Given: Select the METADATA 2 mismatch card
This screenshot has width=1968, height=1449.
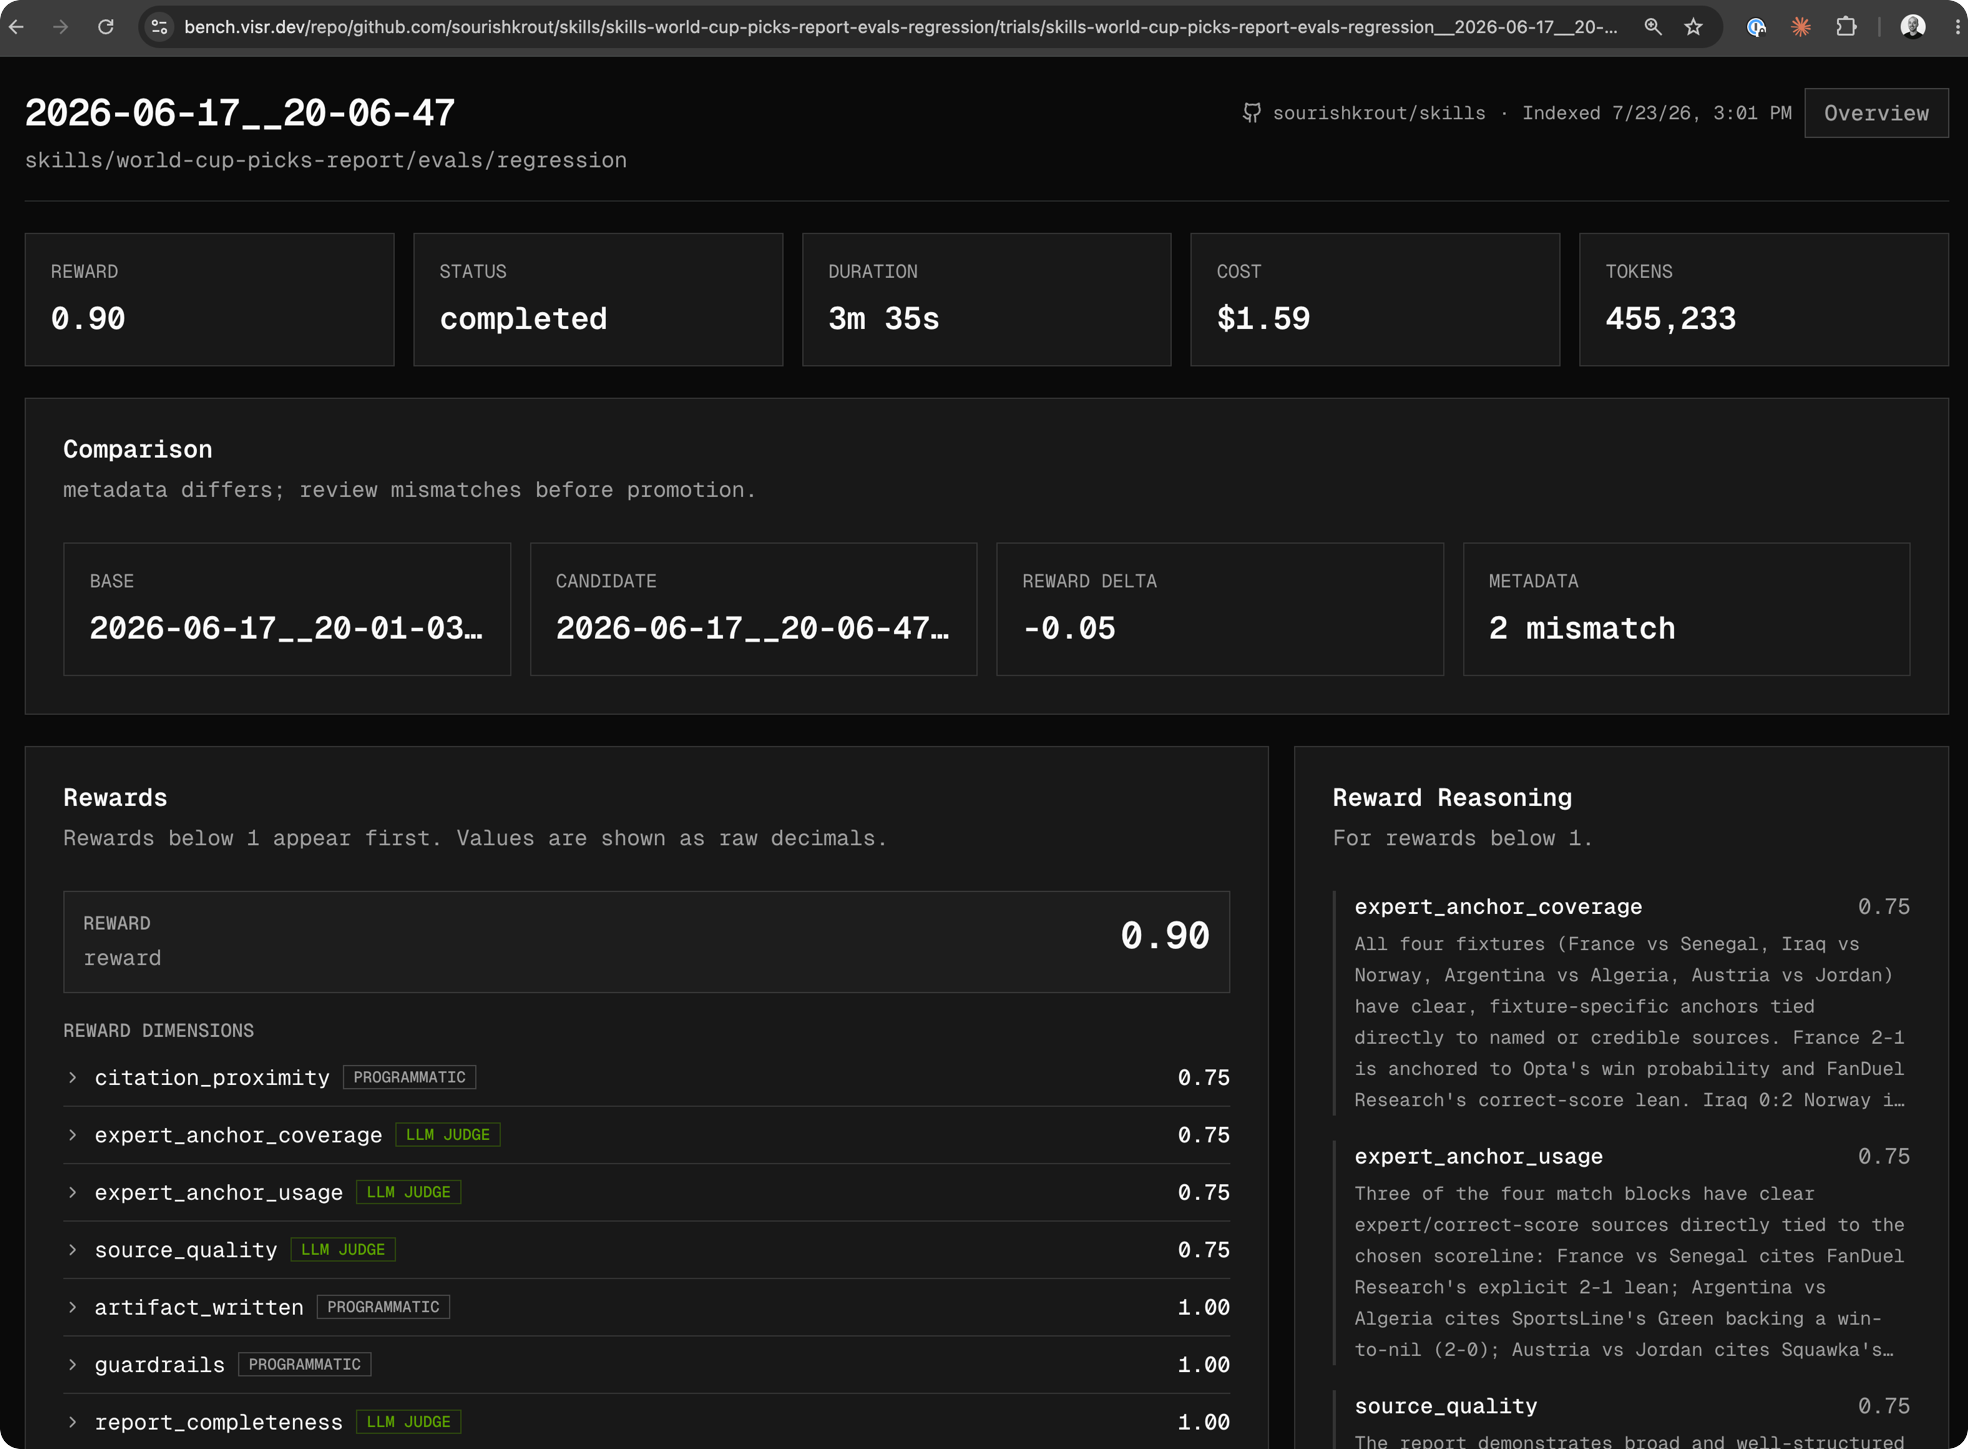Looking at the screenshot, I should (x=1686, y=609).
